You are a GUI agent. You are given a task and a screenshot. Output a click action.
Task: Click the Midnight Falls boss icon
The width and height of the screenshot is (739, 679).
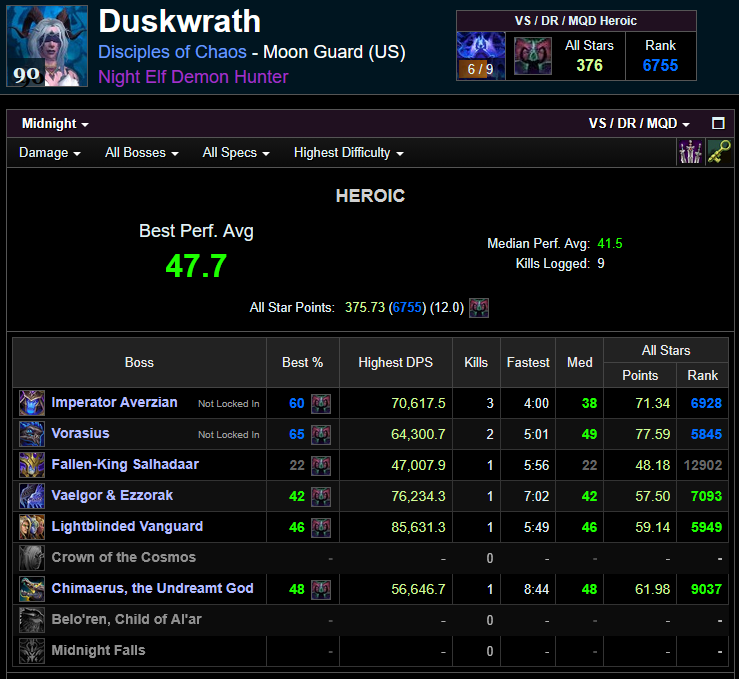coord(32,651)
